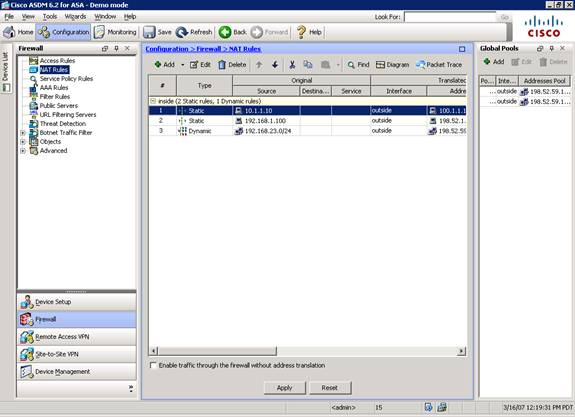Open the Add rule dropdown arrow
Viewport: 575px width, 417px height.
[183, 65]
